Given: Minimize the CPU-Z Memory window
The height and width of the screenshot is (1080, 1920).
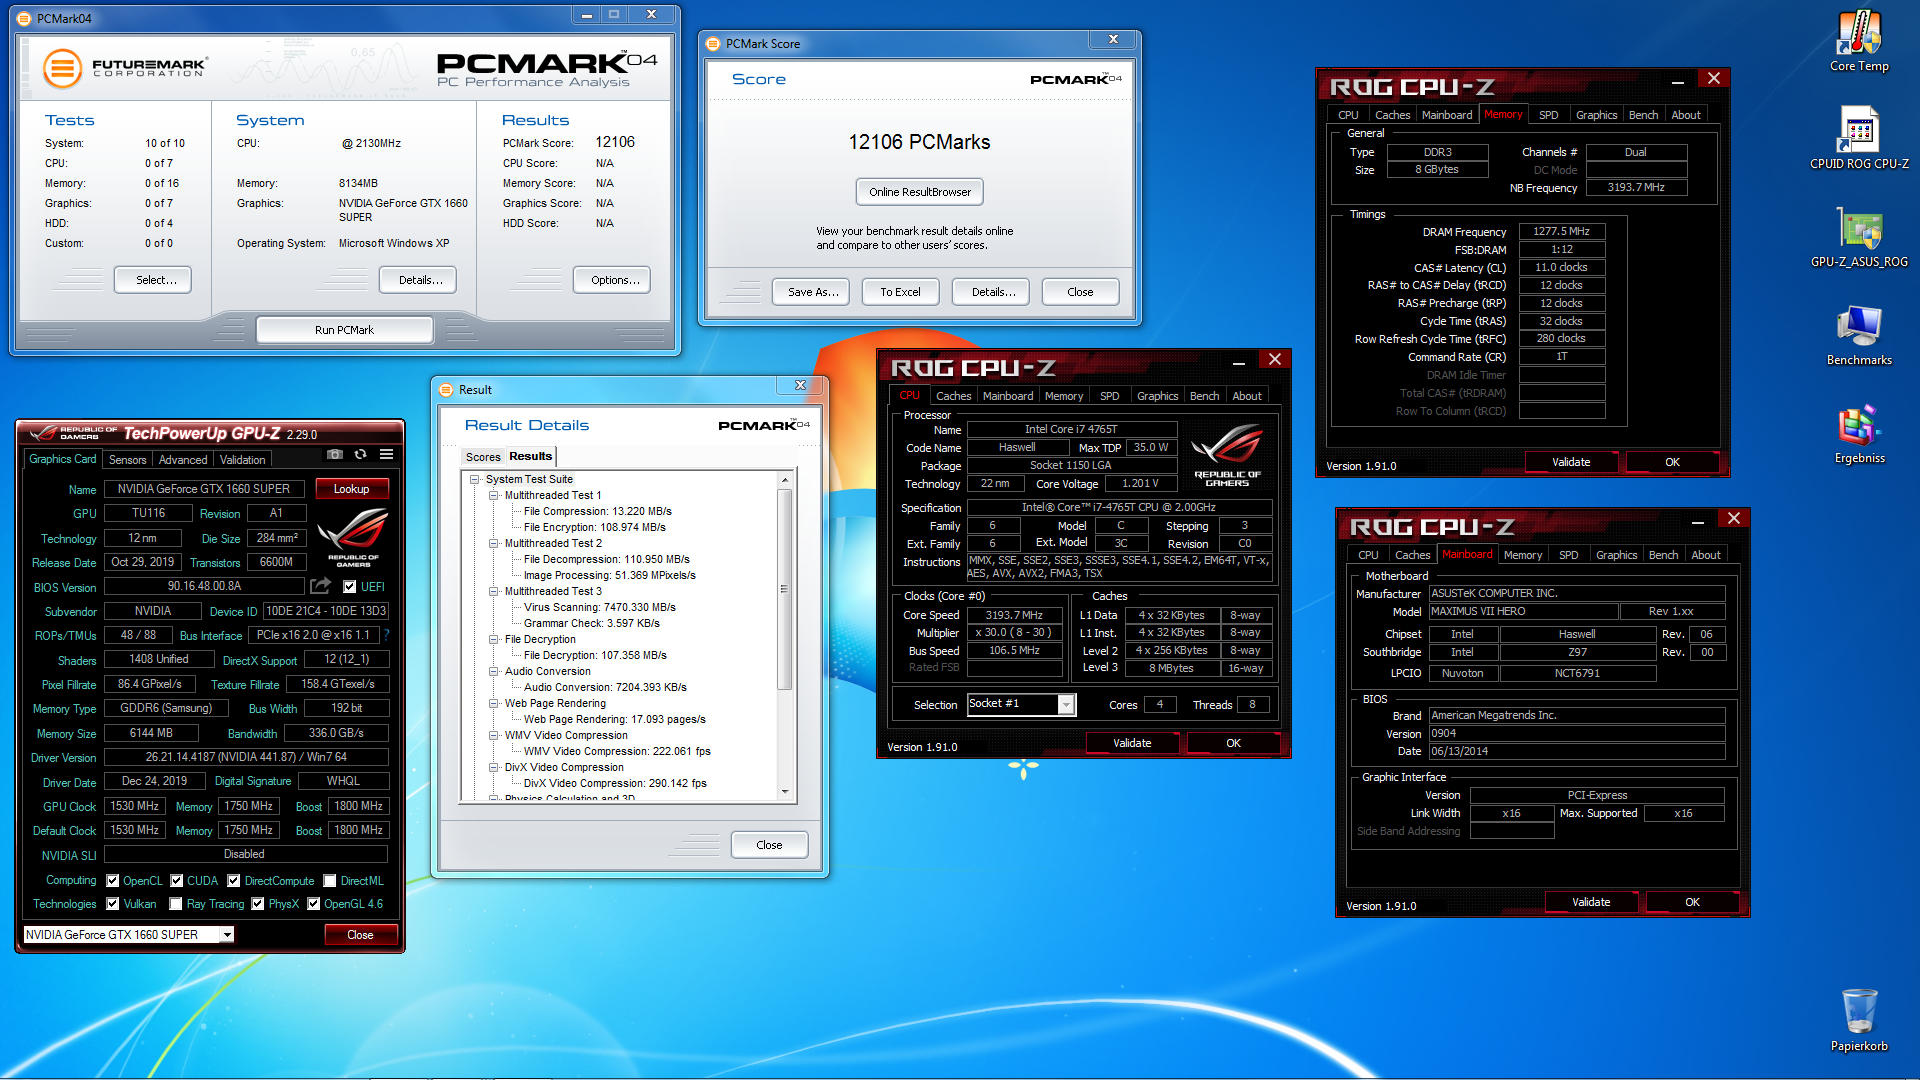Looking at the screenshot, I should click(x=1677, y=81).
